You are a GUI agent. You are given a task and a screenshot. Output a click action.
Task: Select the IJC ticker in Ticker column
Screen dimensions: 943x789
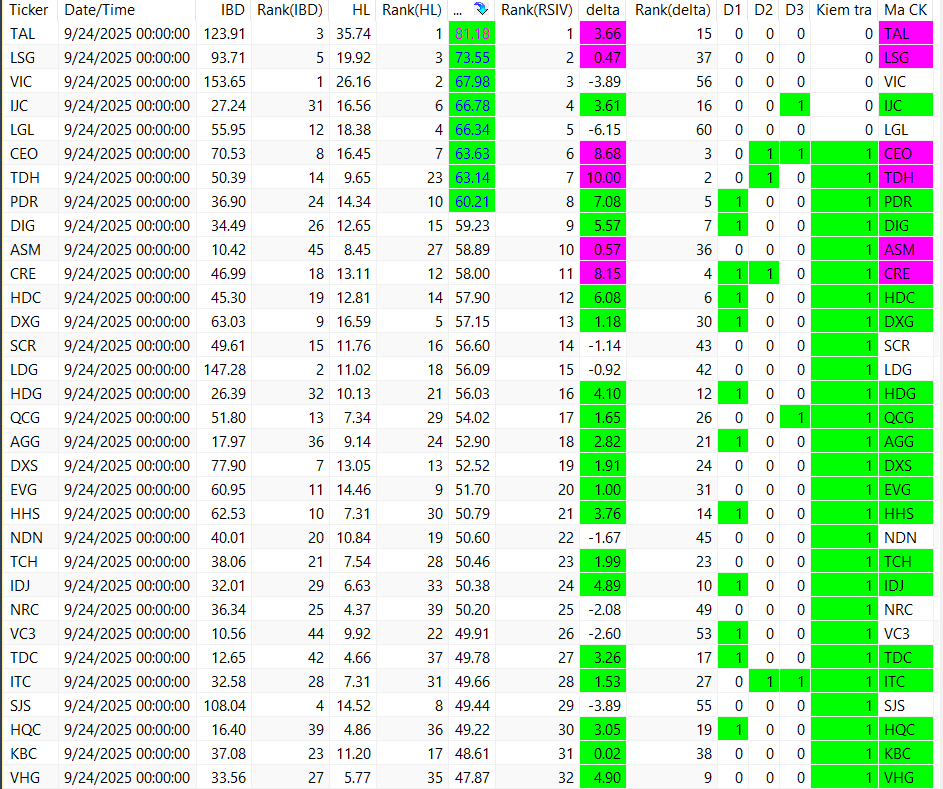point(19,106)
